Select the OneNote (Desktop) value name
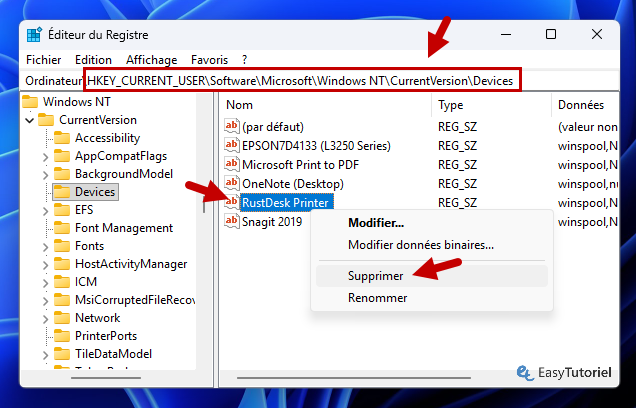This screenshot has height=408, width=636. 293,183
